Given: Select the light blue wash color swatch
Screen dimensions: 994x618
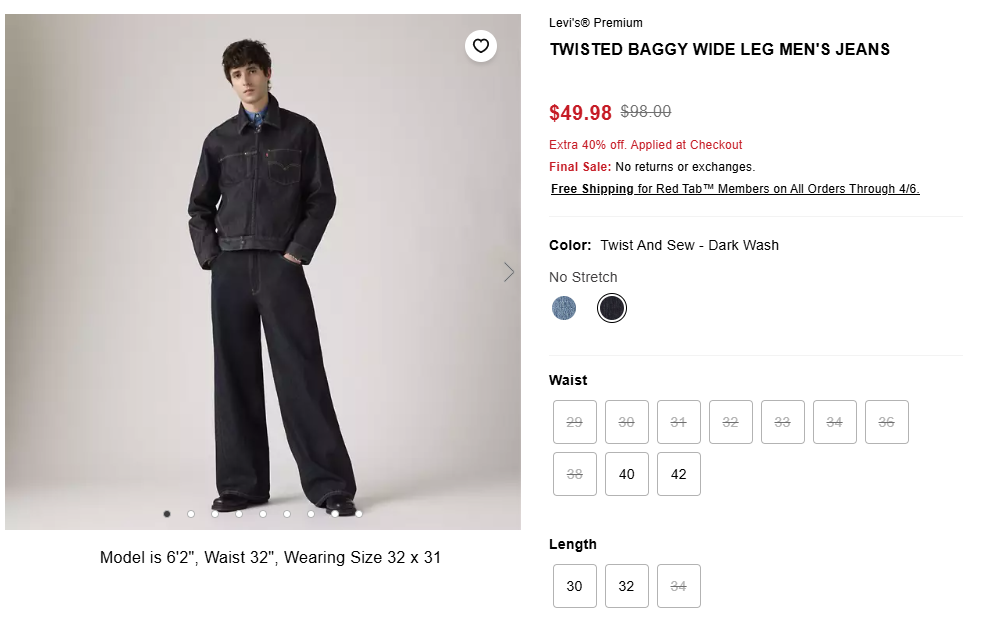Looking at the screenshot, I should point(564,308).
